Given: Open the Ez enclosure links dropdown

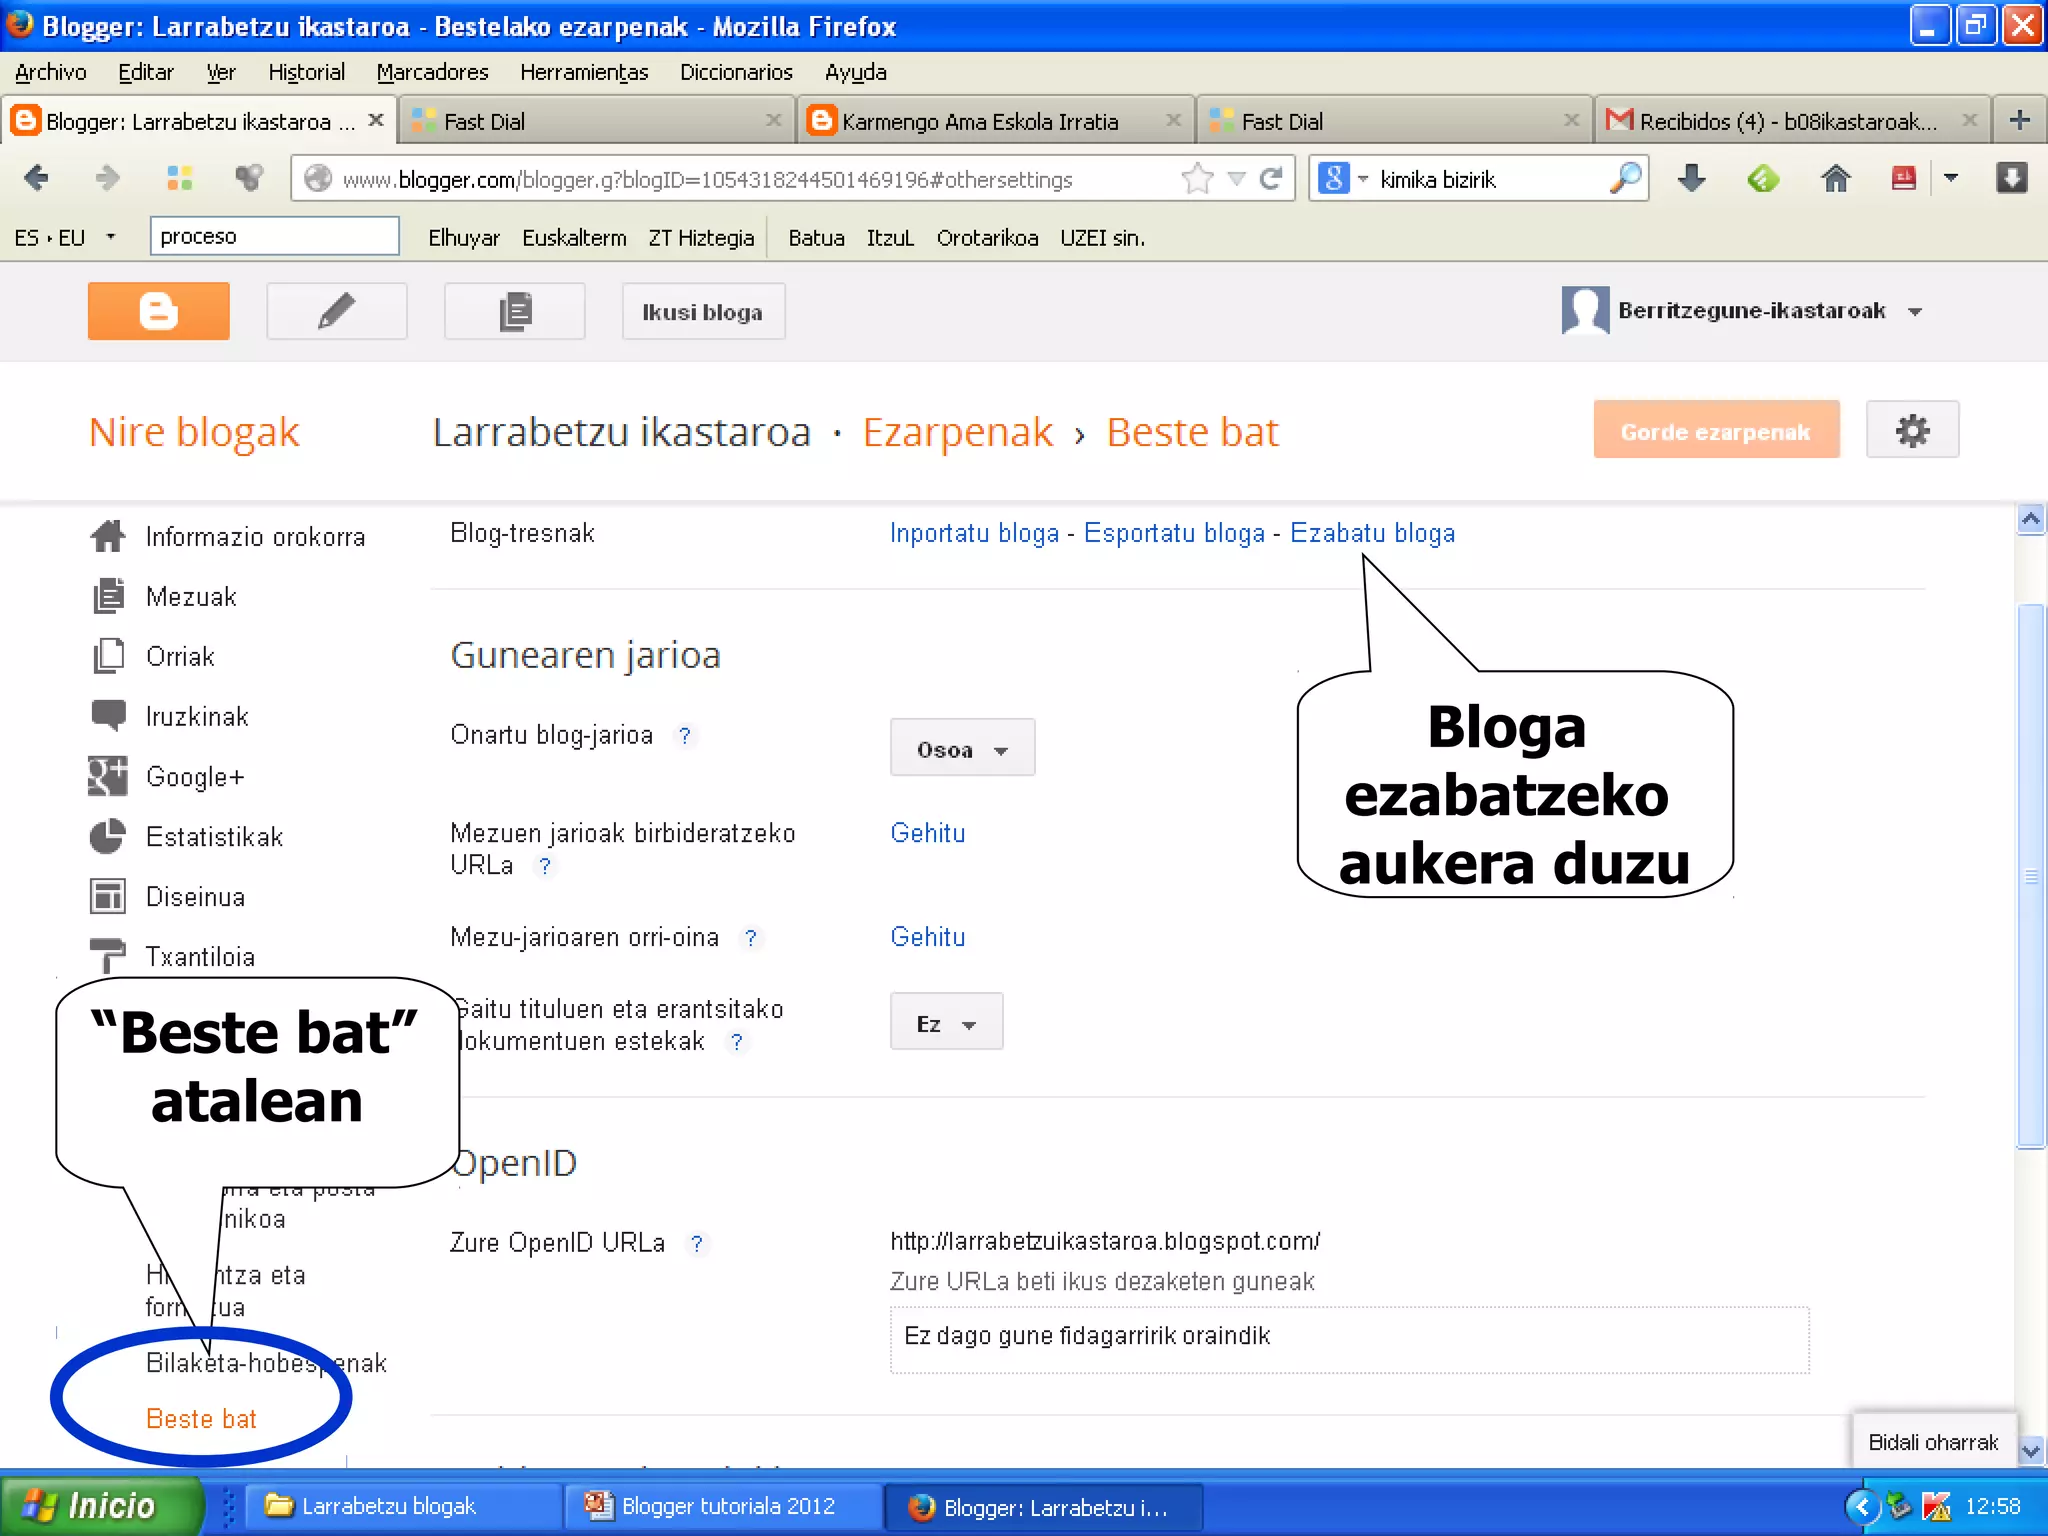Looking at the screenshot, I should 946,1022.
